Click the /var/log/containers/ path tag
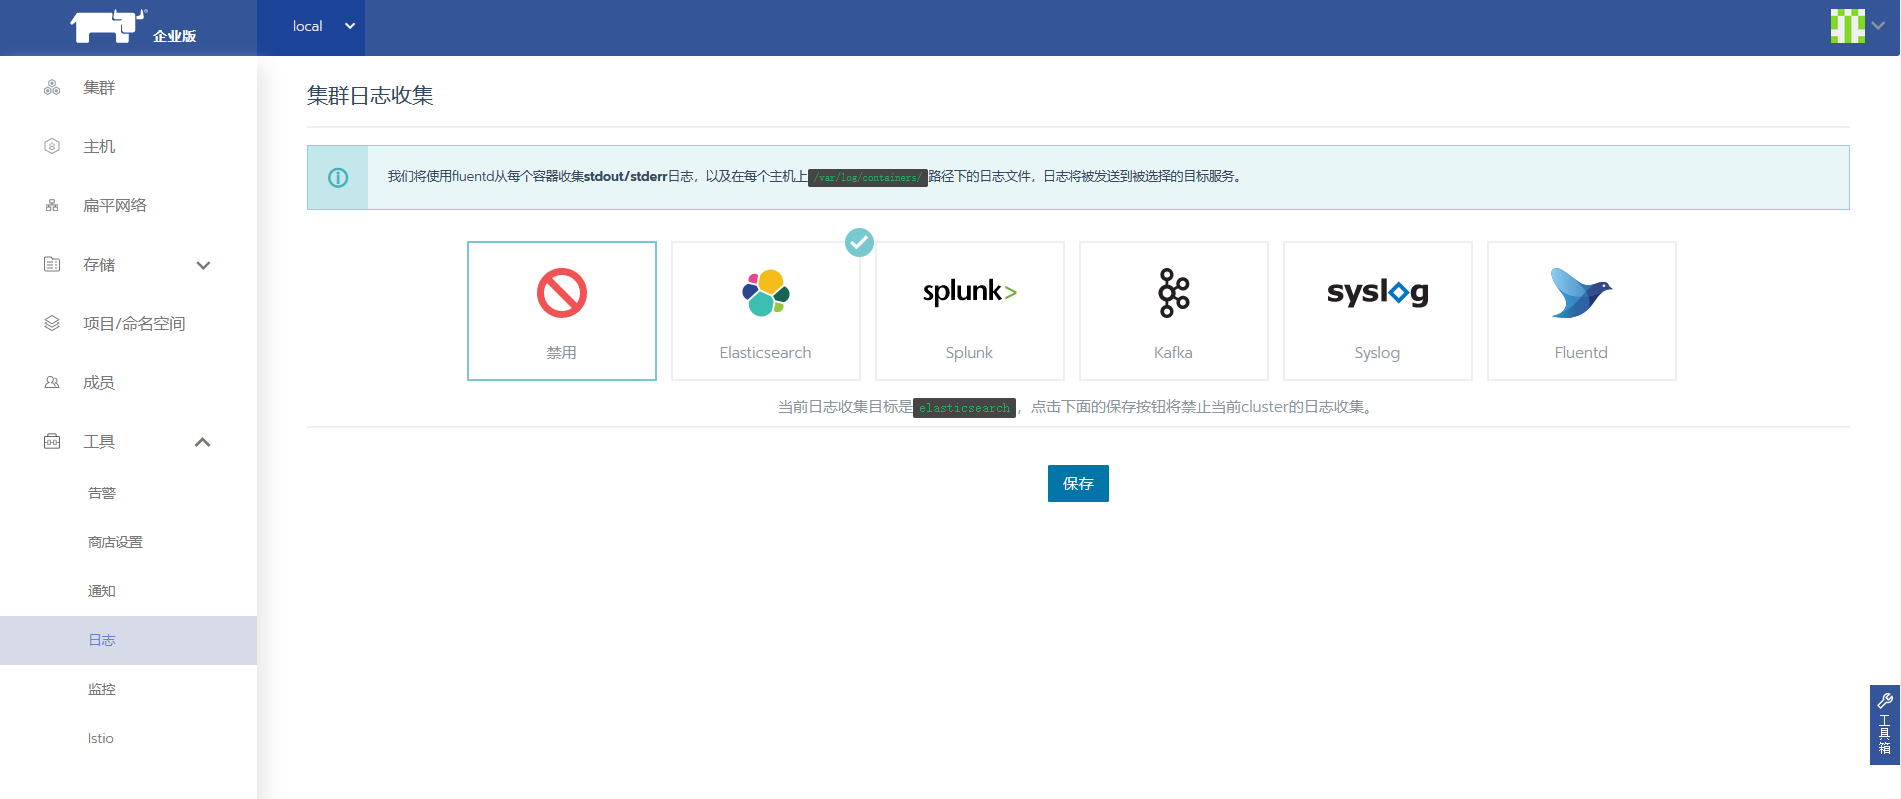1901x799 pixels. click(x=868, y=178)
